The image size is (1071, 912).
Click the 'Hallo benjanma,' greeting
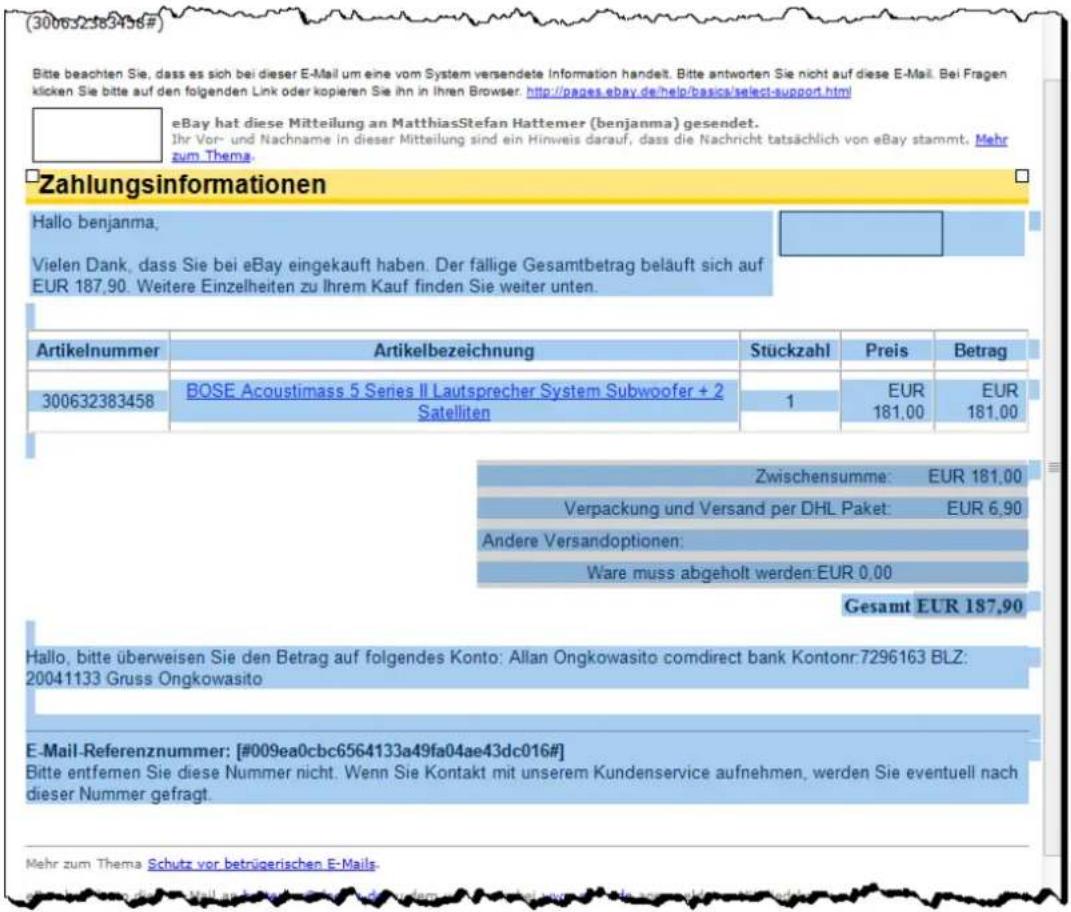(95, 222)
